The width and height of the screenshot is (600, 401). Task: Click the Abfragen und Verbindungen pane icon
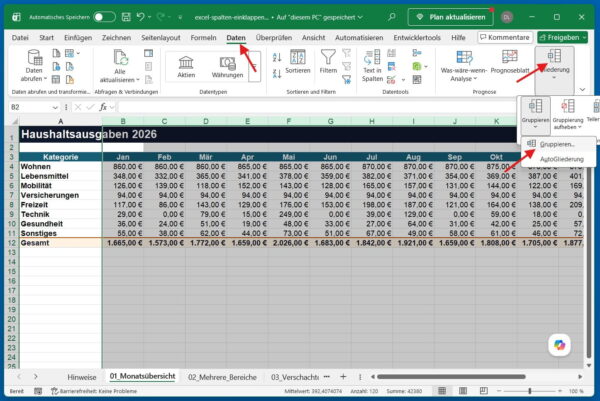pos(148,53)
